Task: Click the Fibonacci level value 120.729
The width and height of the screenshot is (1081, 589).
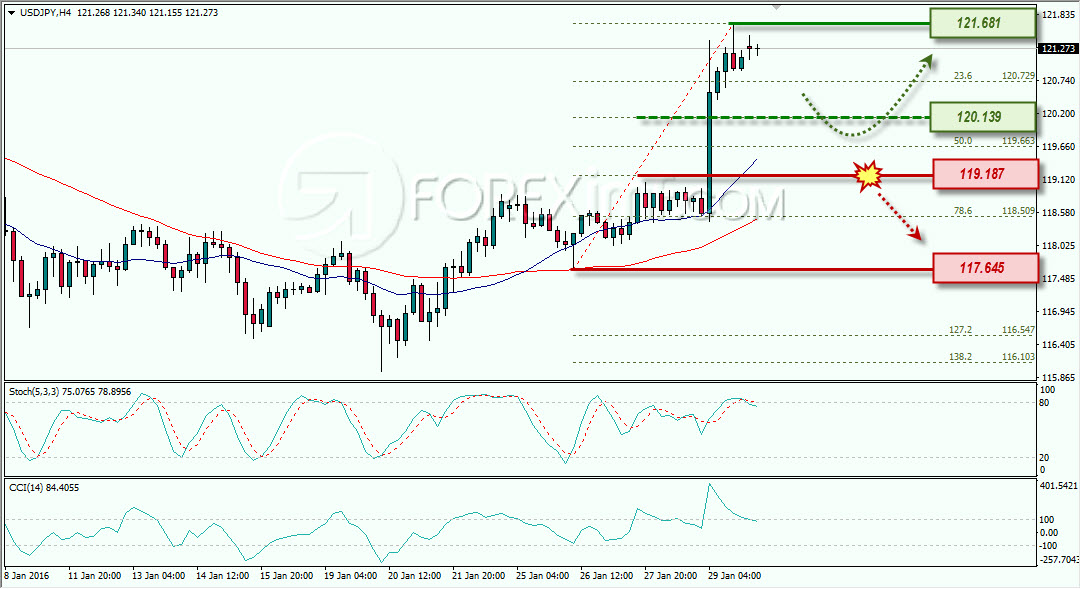Action: pyautogui.click(x=1018, y=76)
